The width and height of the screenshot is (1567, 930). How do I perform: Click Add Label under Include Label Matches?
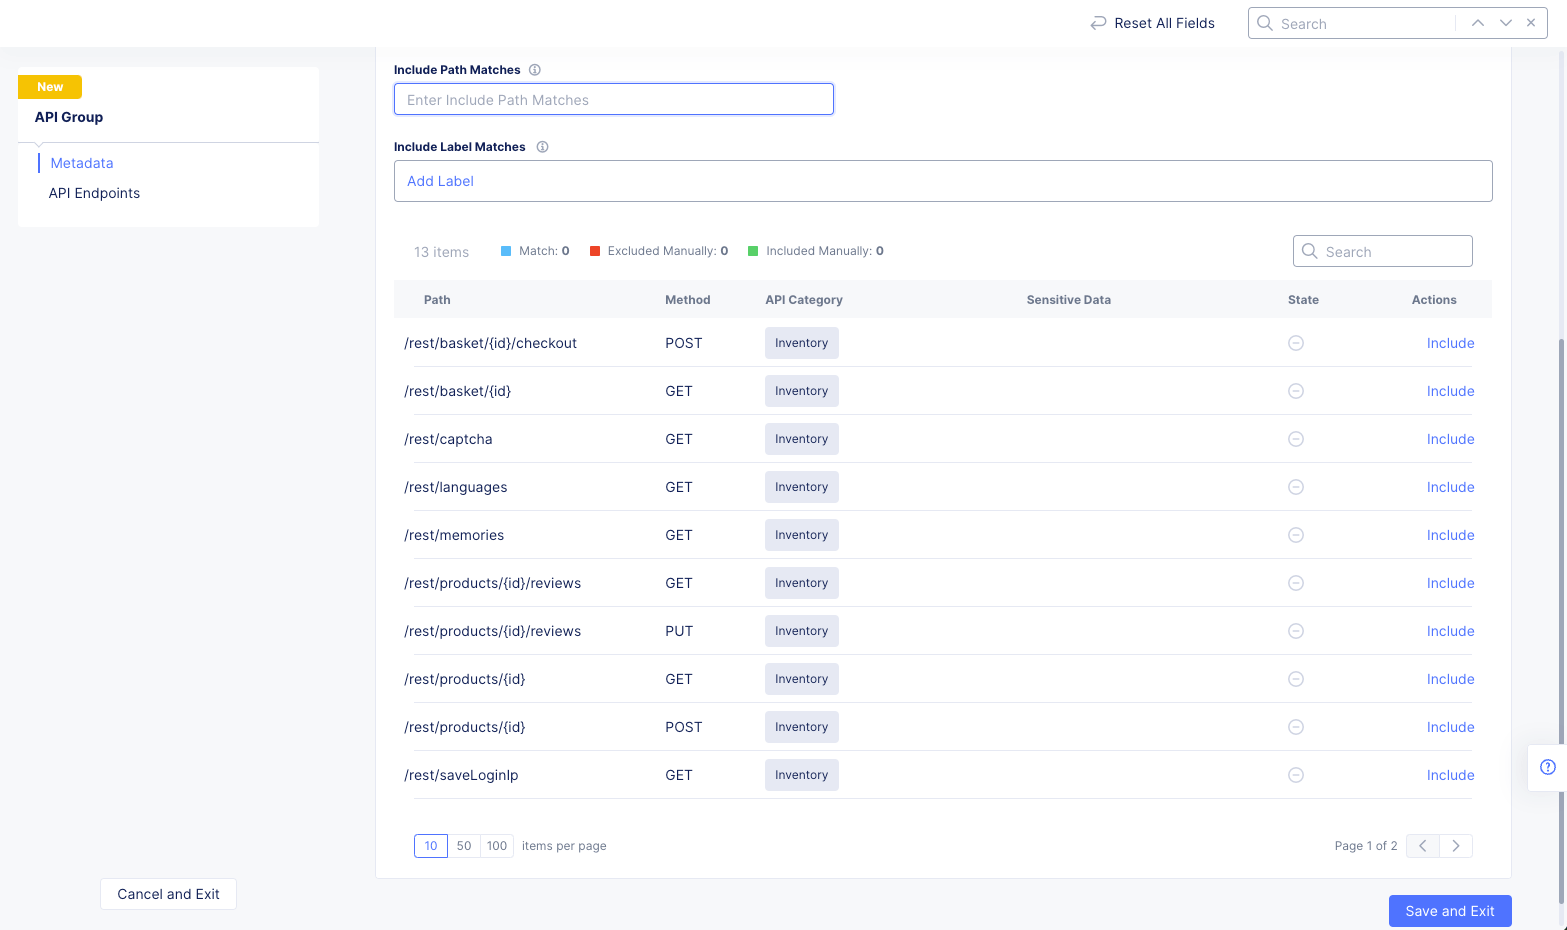click(440, 180)
